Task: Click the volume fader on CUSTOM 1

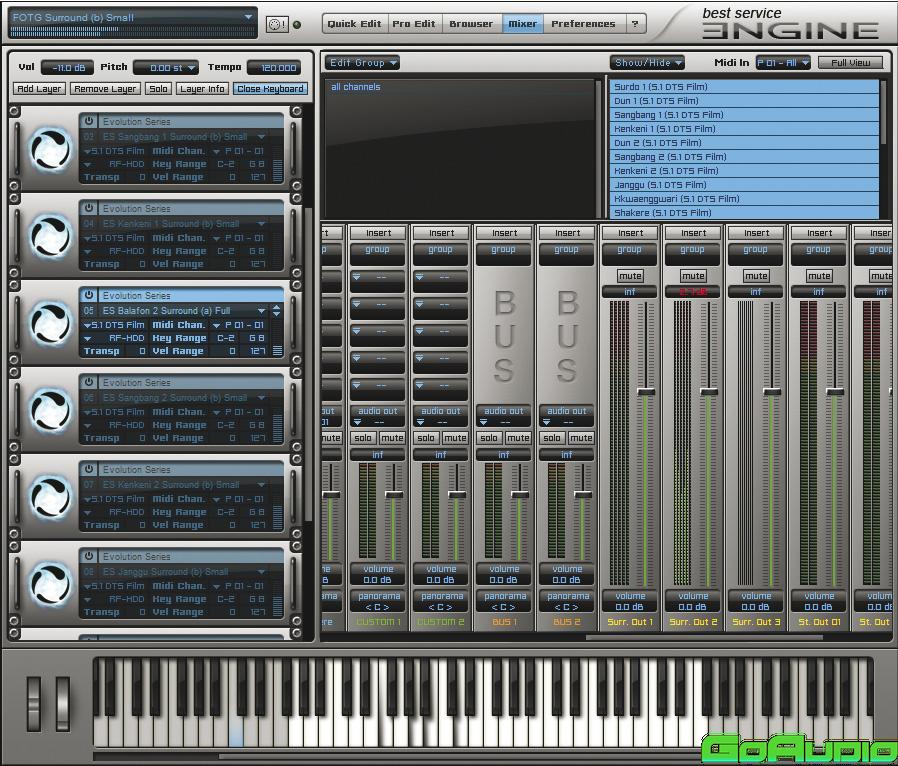Action: point(394,494)
